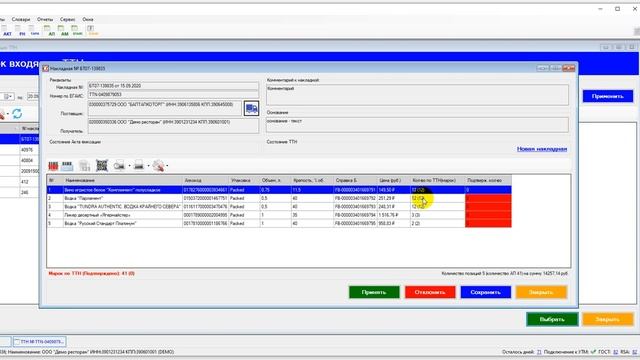Open dropdown arrow next to printer icon
The width and height of the screenshot is (640, 360).
click(x=148, y=166)
